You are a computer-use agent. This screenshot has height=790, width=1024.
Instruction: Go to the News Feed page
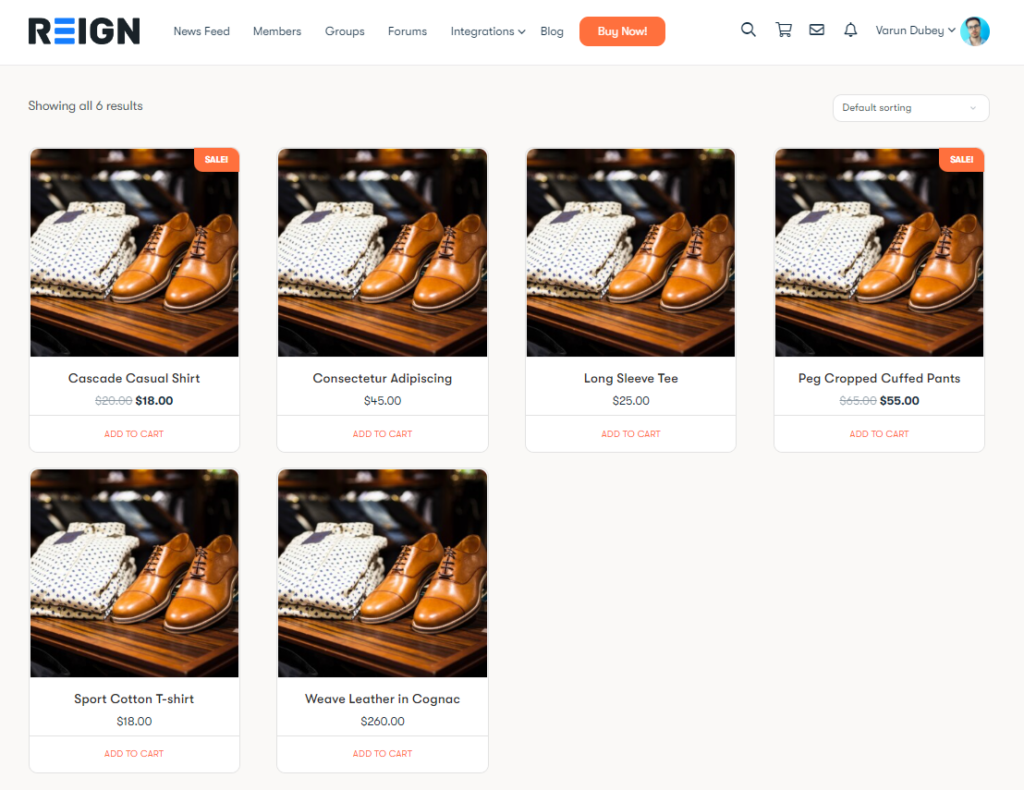click(x=201, y=31)
